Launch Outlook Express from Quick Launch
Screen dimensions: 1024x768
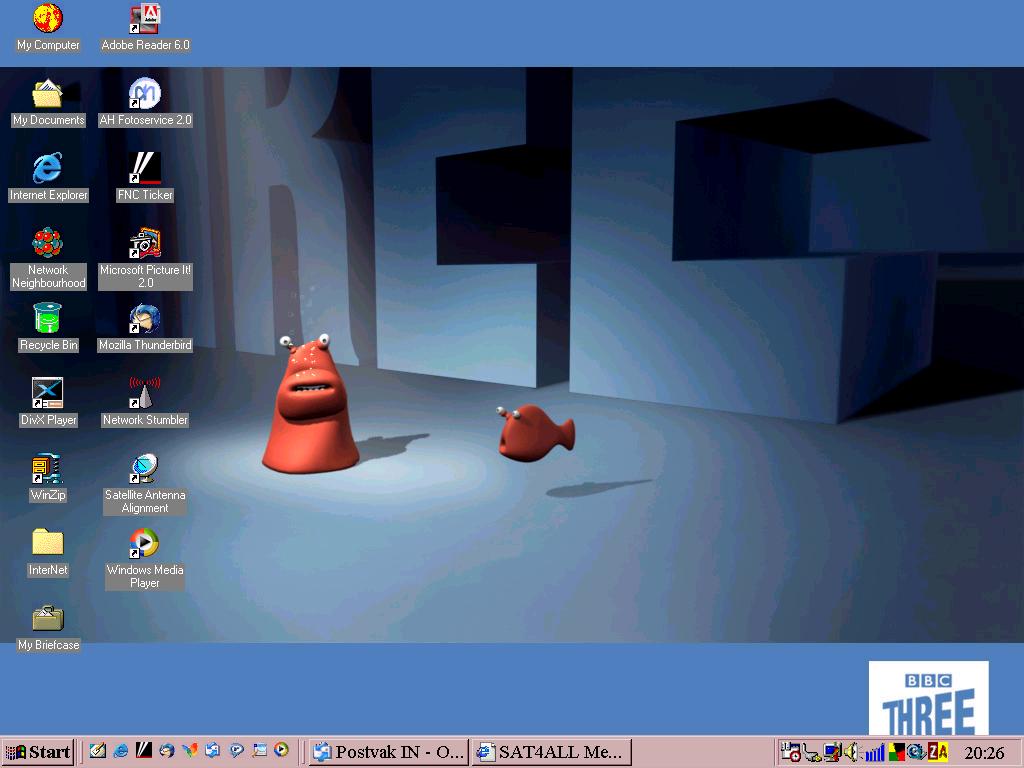[x=212, y=751]
